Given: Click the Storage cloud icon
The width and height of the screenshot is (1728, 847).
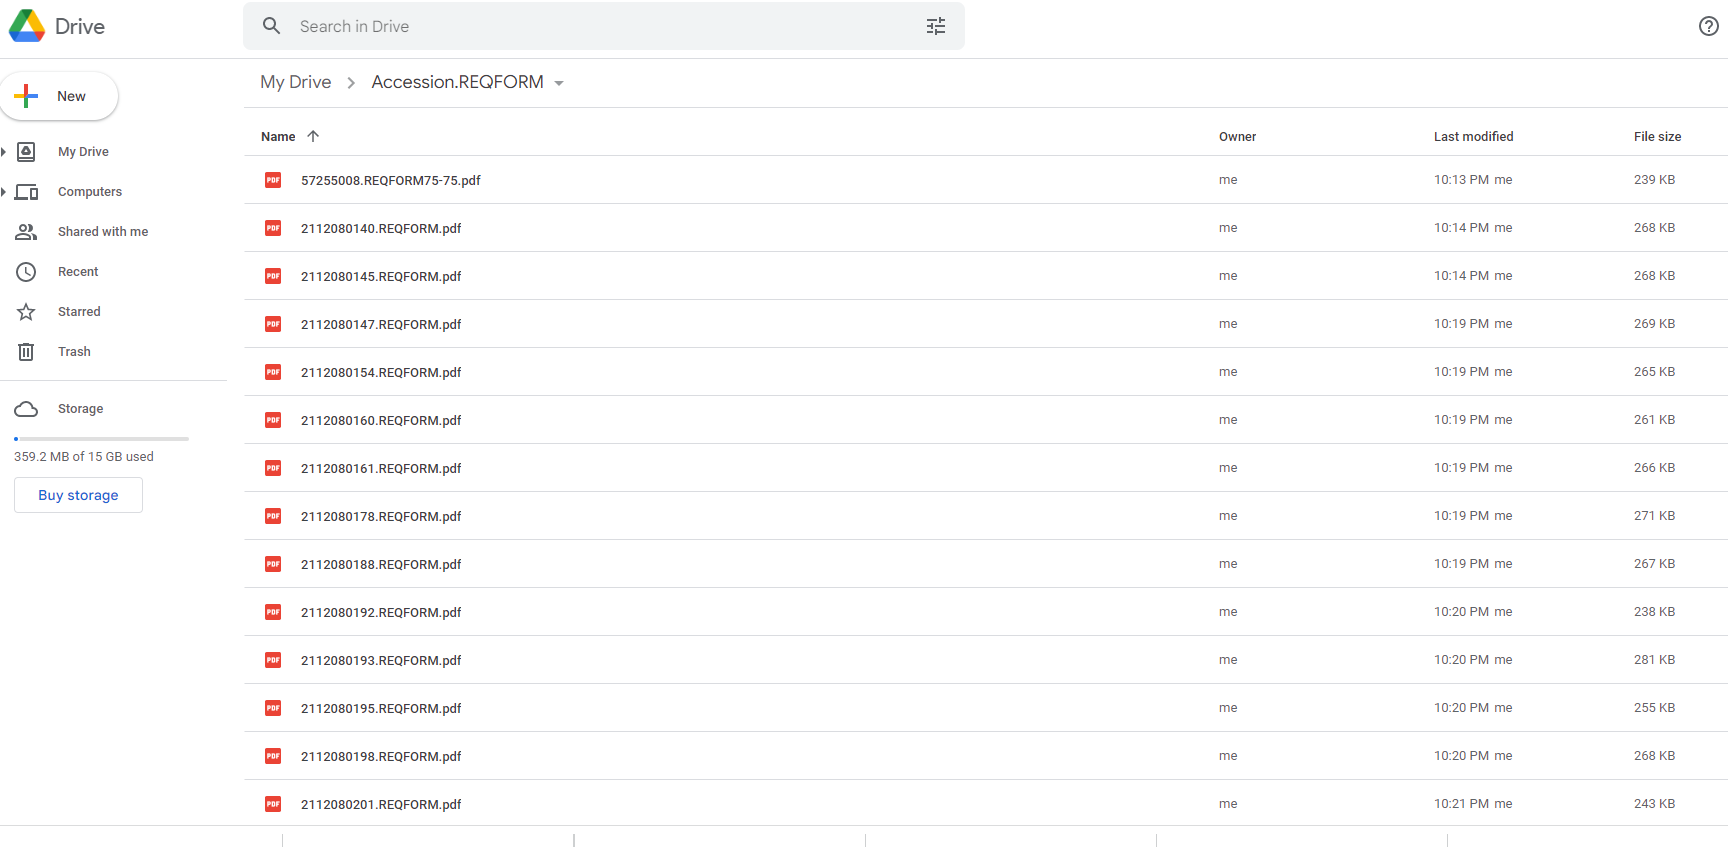Looking at the screenshot, I should 26,409.
